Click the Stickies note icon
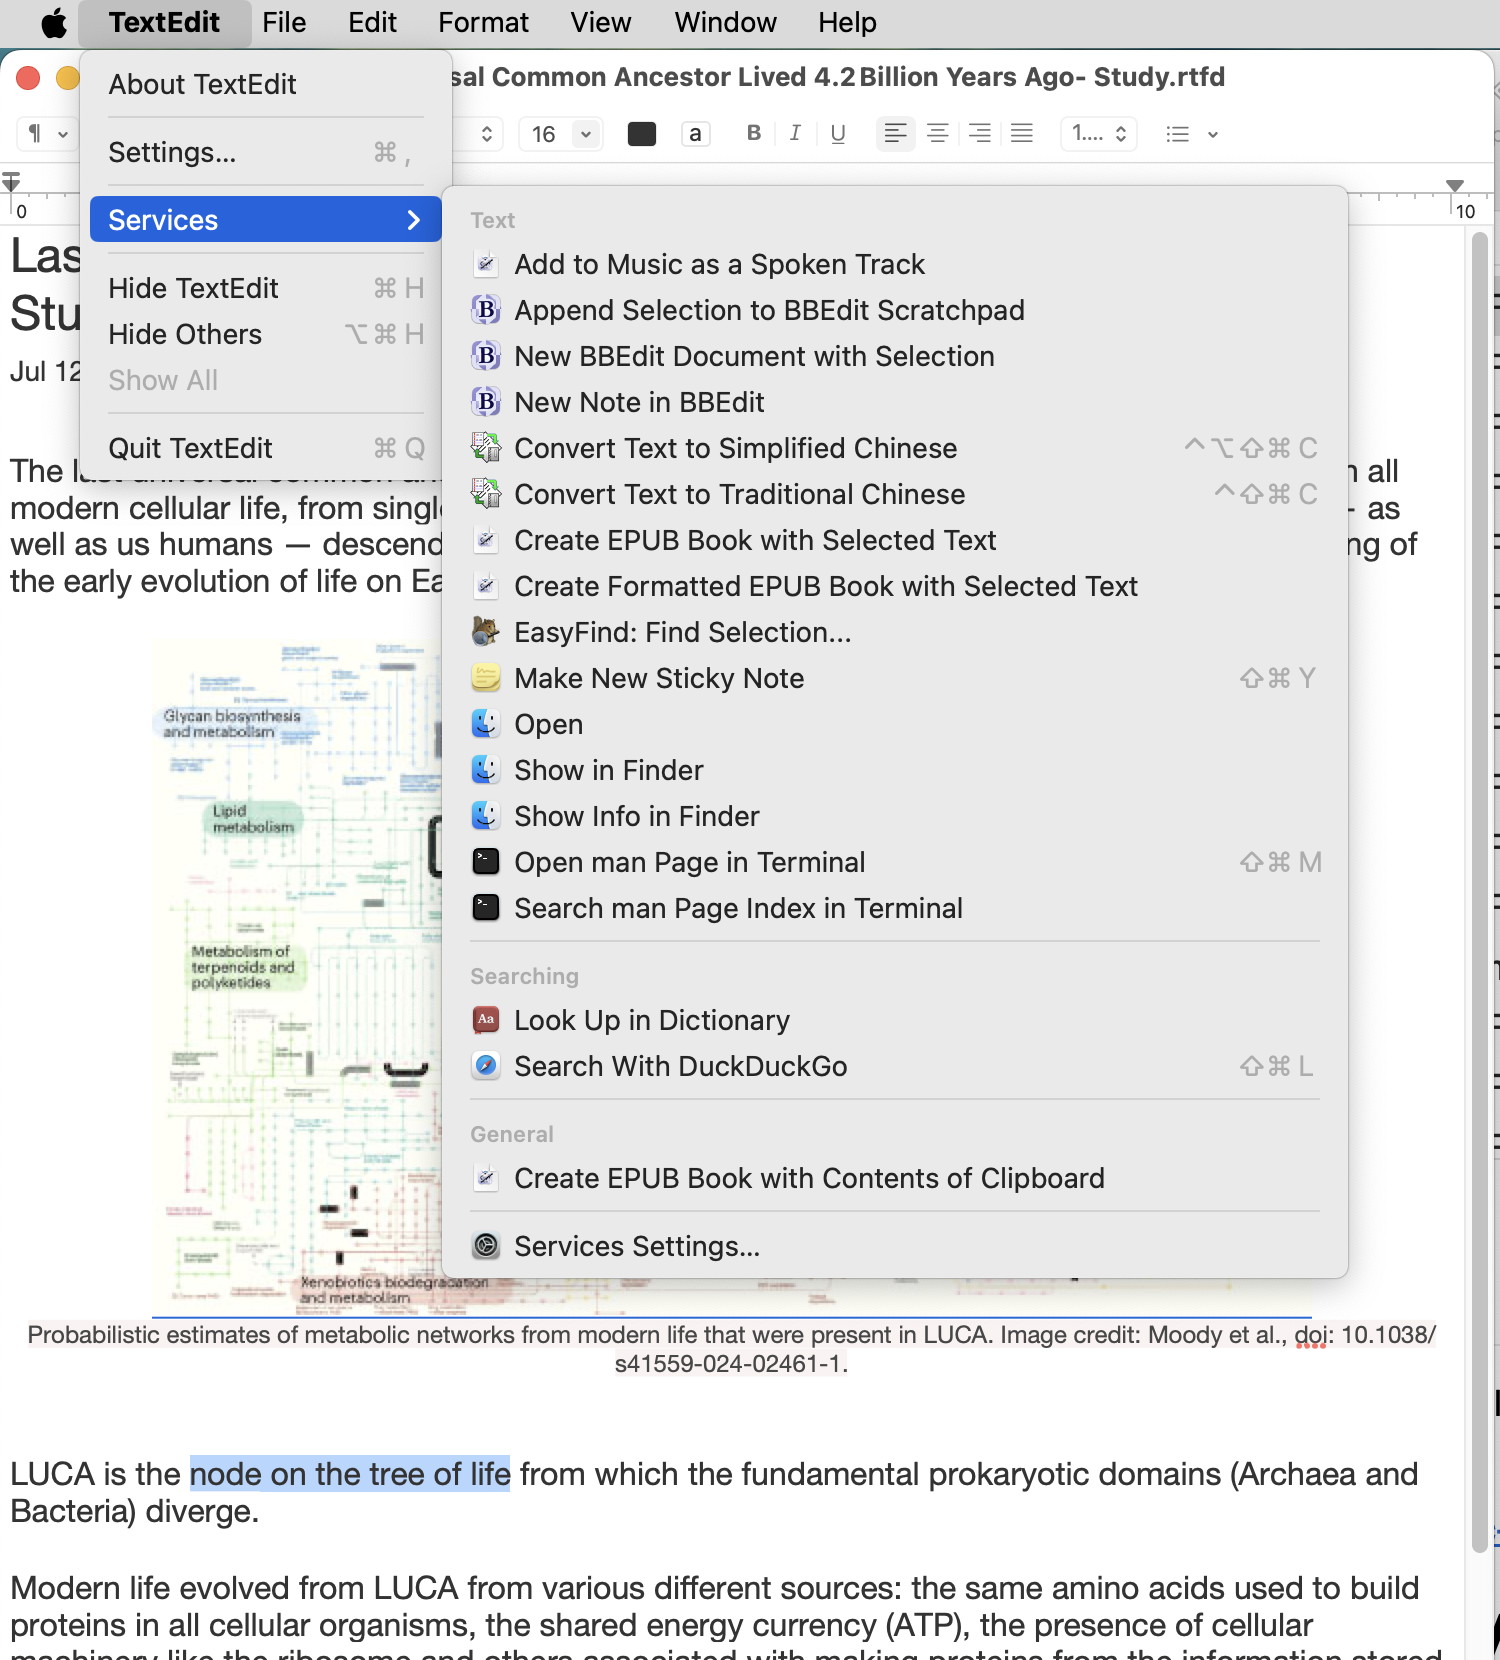Screen dimensions: 1500x1660 [x=486, y=678]
